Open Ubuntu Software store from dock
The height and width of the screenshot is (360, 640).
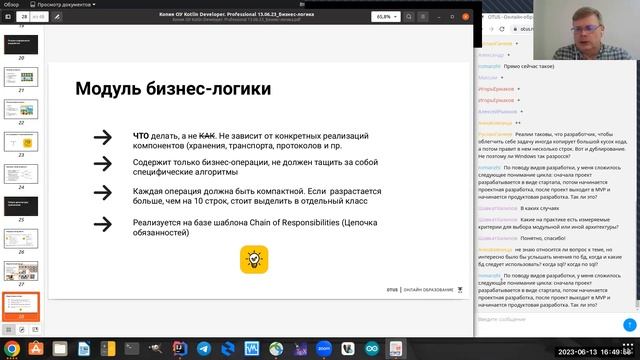36,349
